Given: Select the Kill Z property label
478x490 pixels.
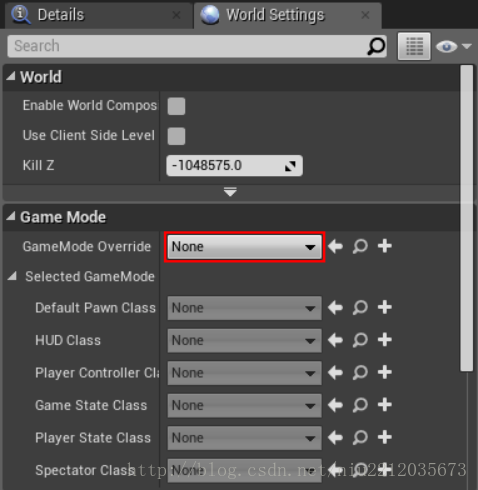Looking at the screenshot, I should tap(38, 165).
